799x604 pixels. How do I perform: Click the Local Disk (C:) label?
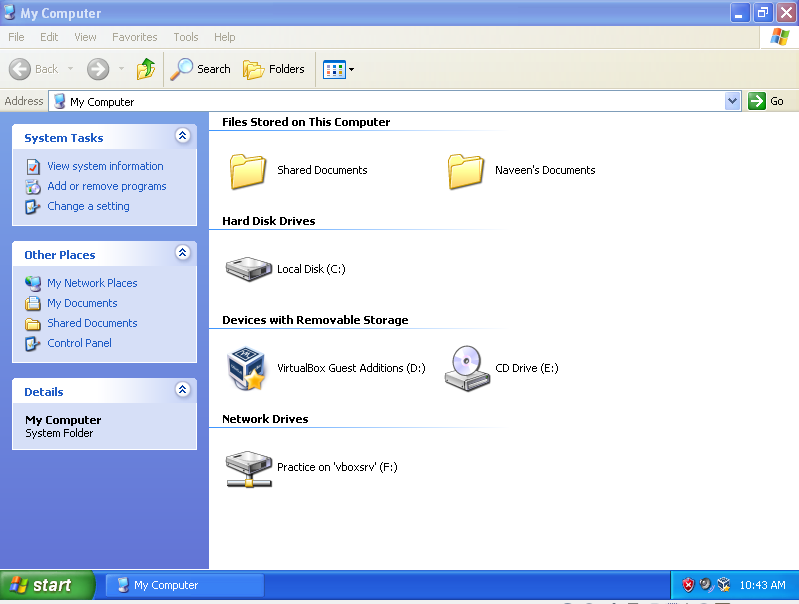pos(311,269)
